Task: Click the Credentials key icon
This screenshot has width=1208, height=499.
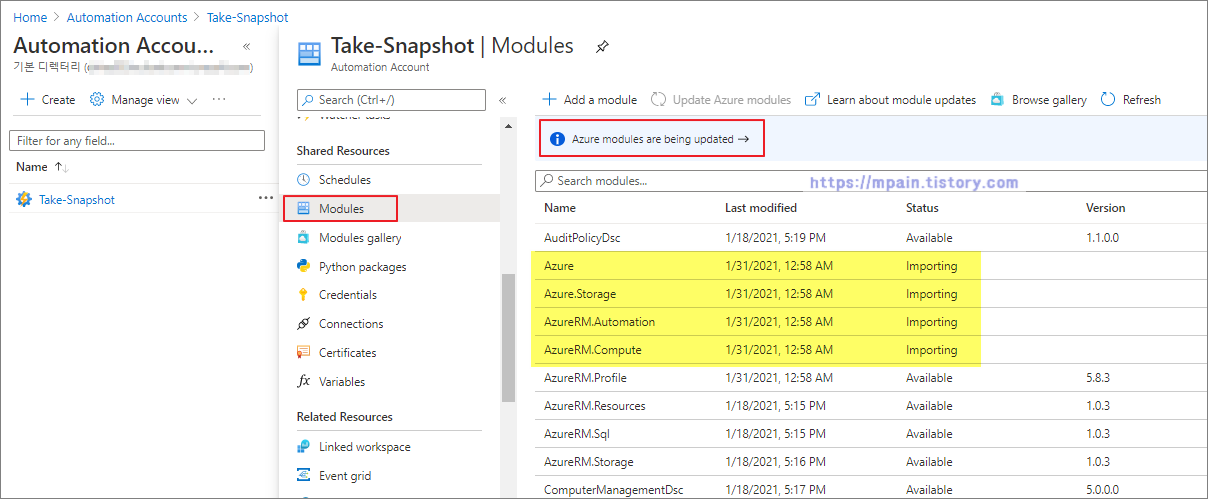Action: (x=304, y=295)
